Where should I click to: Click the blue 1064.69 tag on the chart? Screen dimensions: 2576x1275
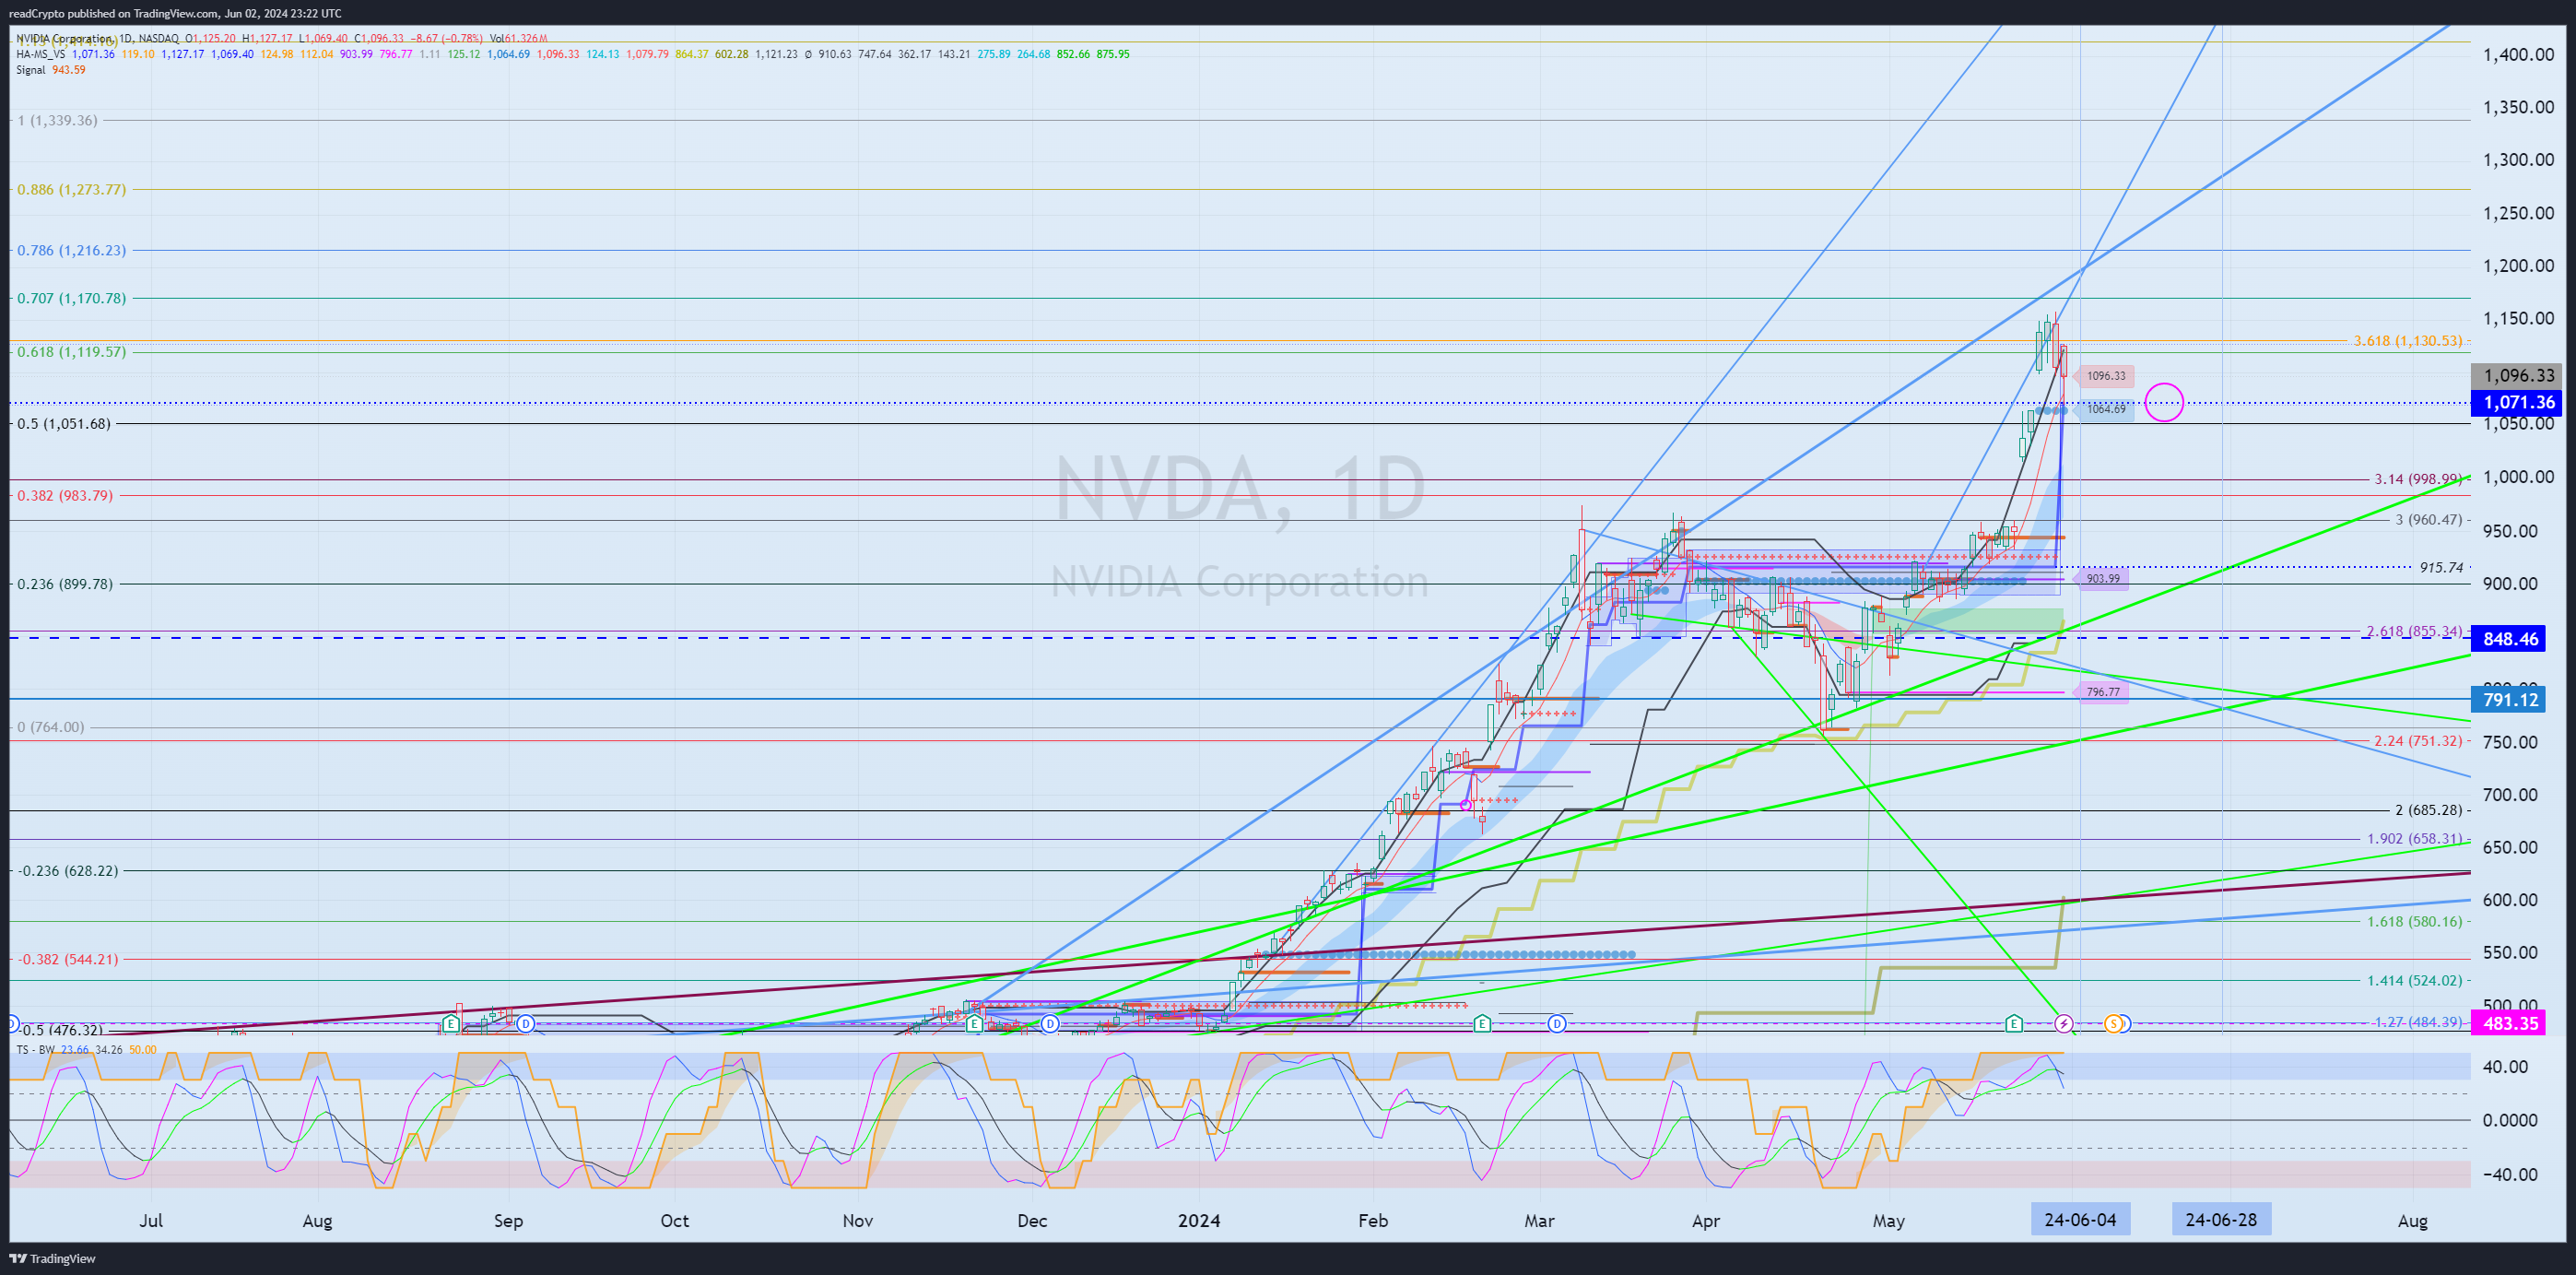pyautogui.click(x=2104, y=409)
